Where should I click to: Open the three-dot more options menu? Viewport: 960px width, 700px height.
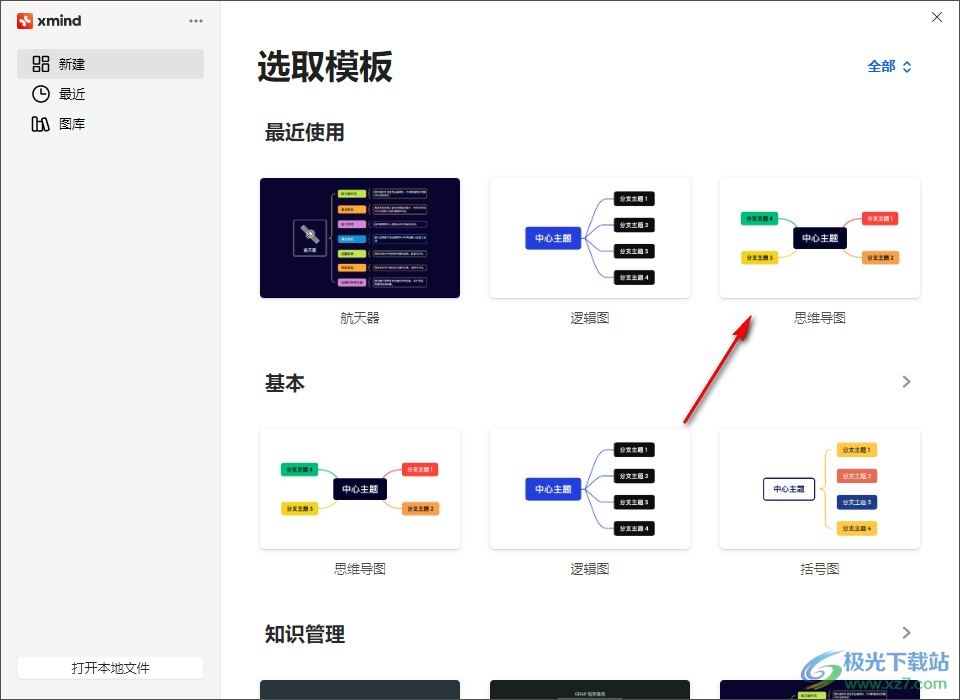click(x=196, y=21)
